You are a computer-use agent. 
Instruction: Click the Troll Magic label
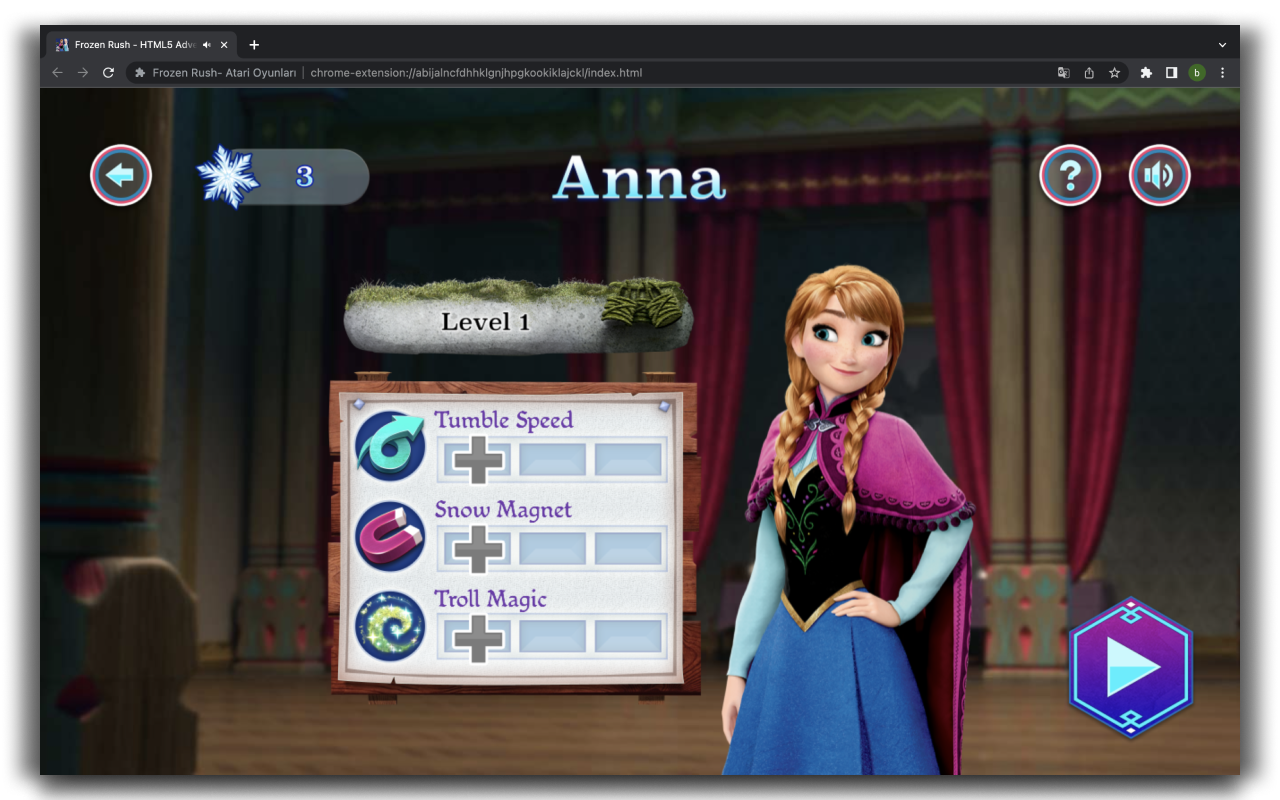(490, 600)
